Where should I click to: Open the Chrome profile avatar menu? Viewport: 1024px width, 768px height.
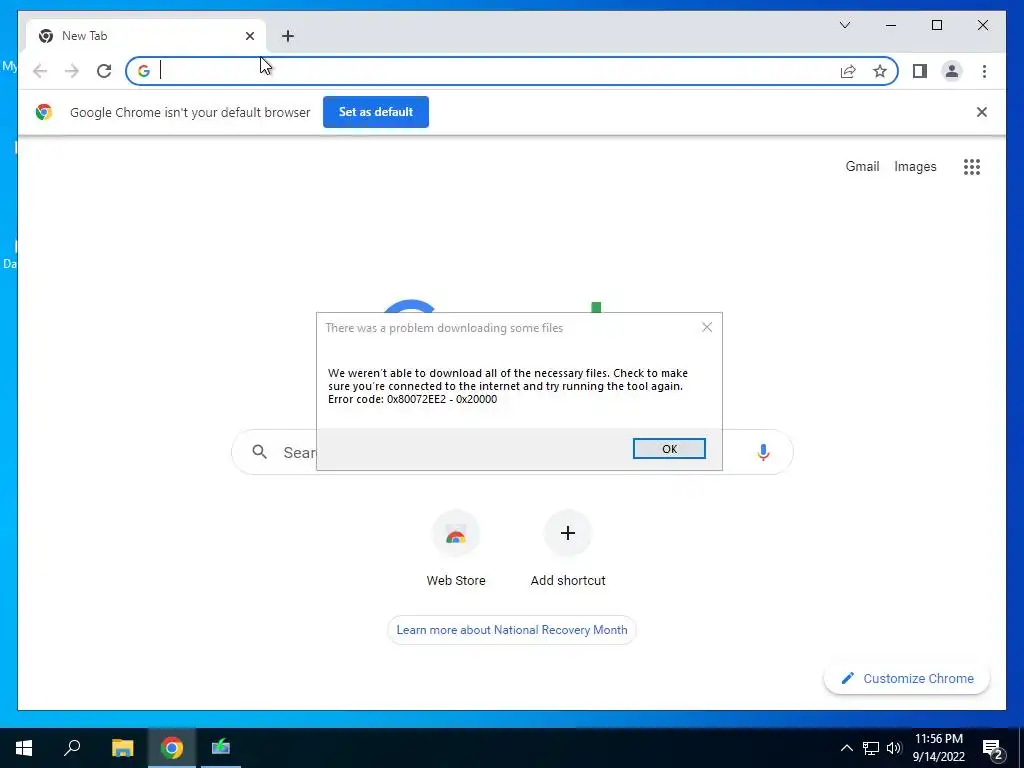pyautogui.click(x=952, y=71)
